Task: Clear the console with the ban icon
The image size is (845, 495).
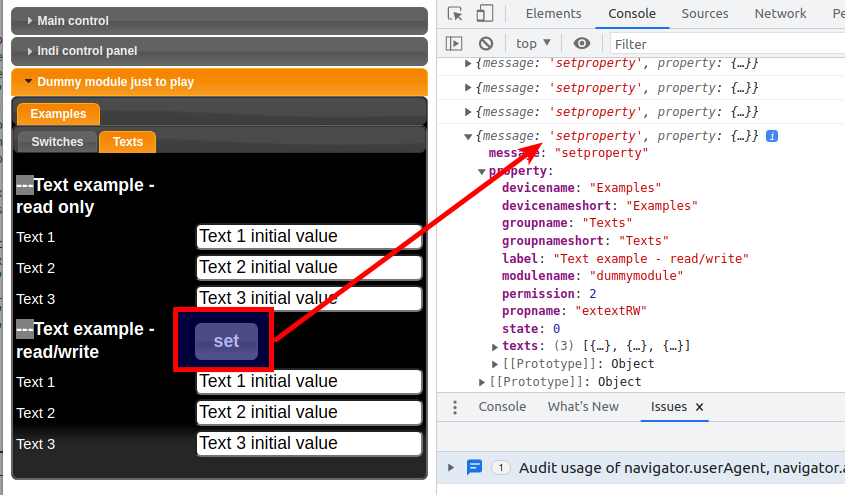Action: [486, 44]
